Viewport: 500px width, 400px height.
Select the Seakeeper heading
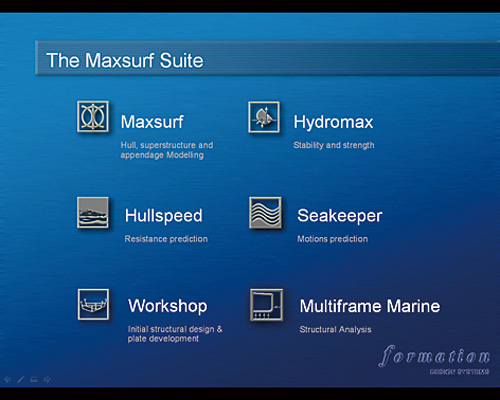pyautogui.click(x=340, y=216)
